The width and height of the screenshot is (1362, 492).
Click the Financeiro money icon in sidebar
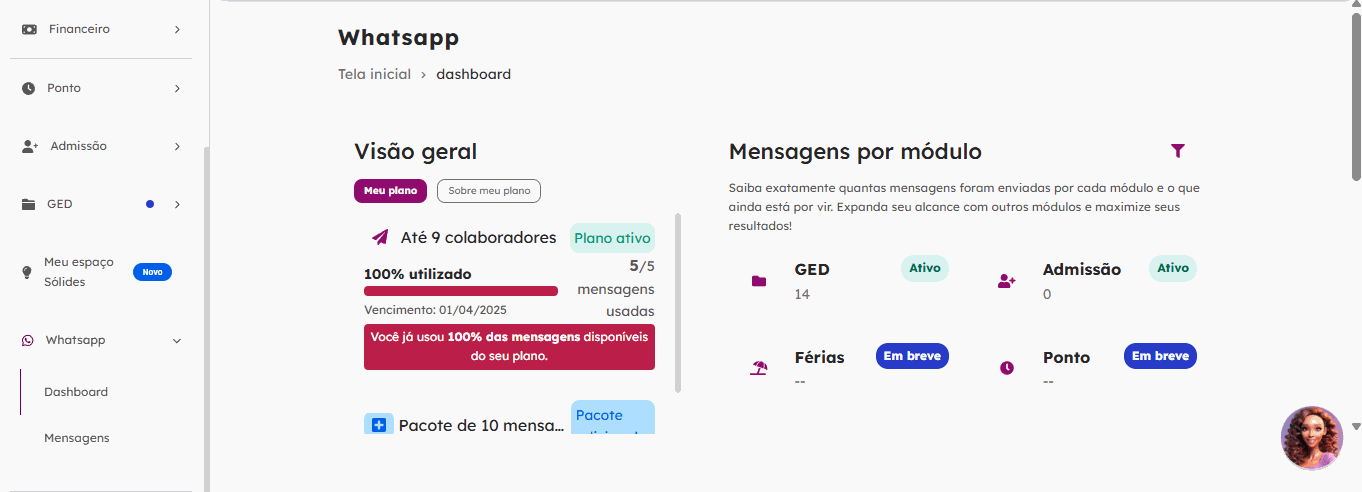[x=29, y=30]
